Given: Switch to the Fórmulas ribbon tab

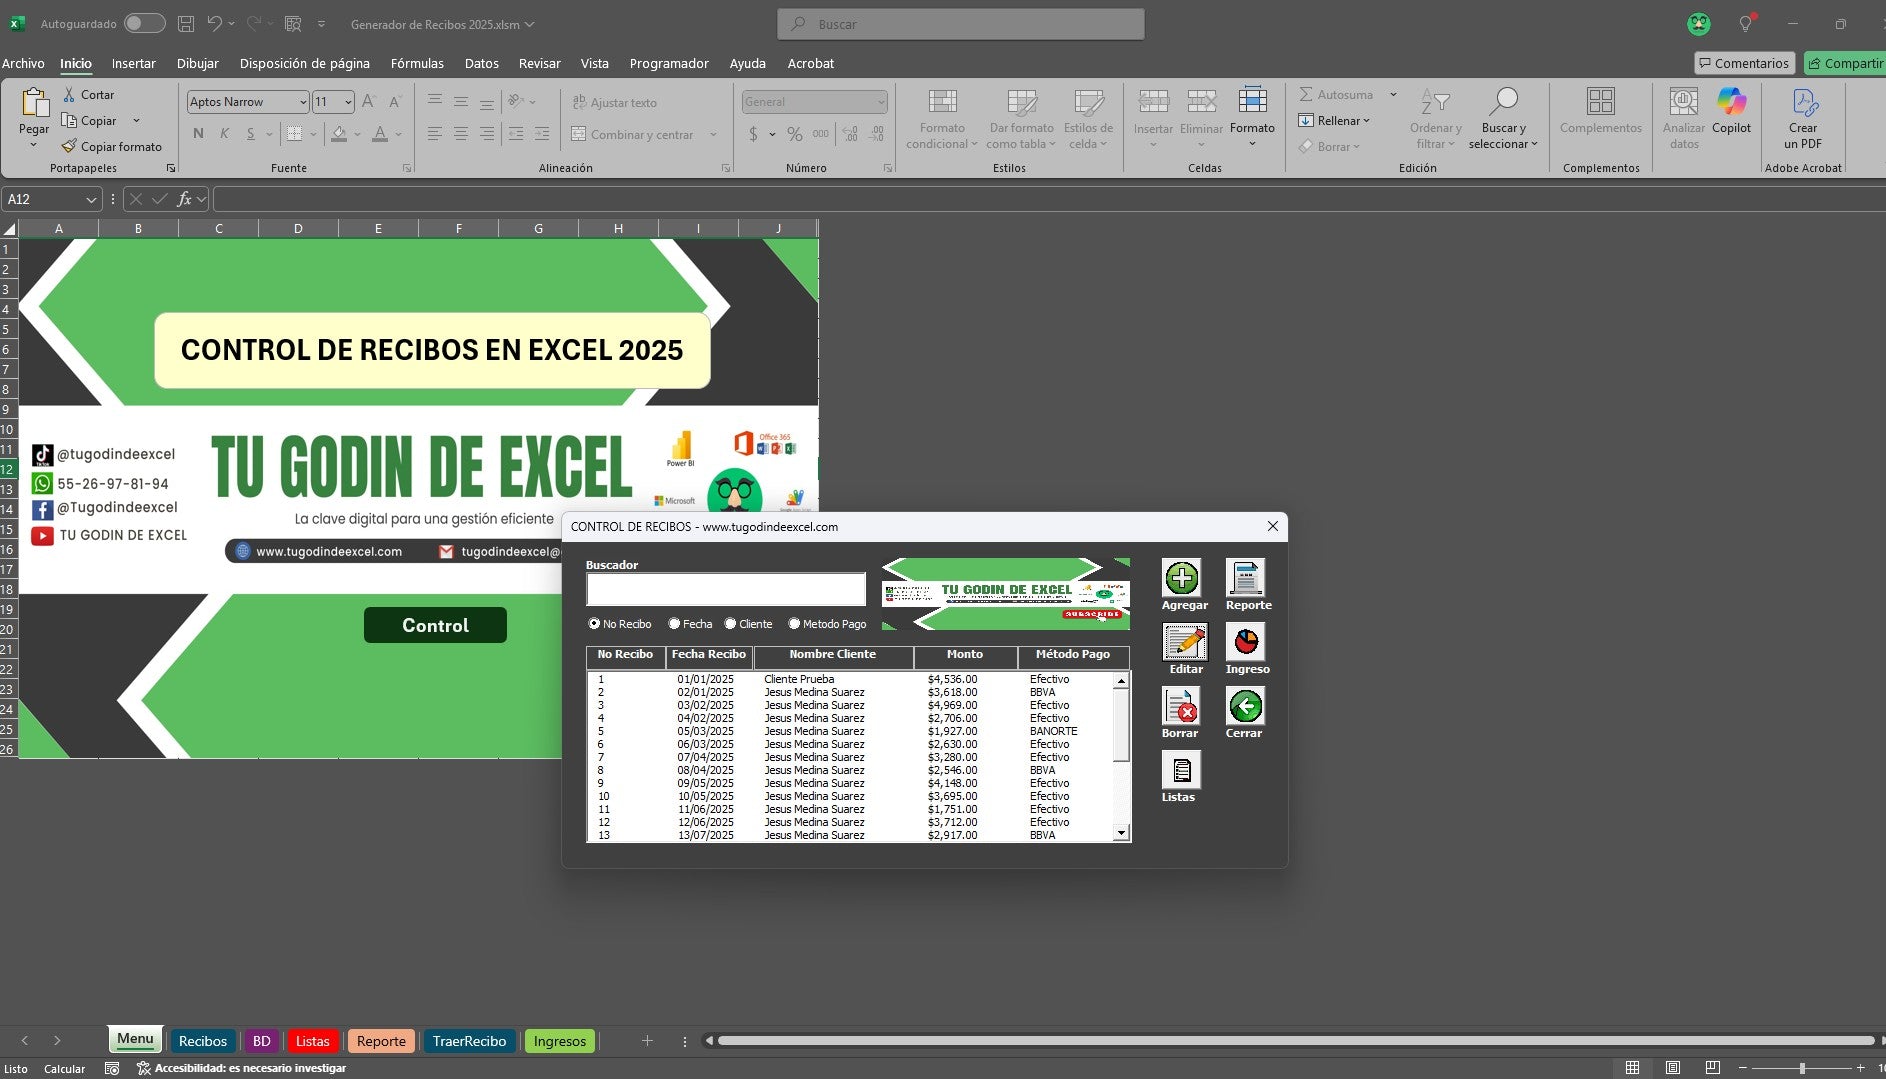Looking at the screenshot, I should [x=417, y=63].
